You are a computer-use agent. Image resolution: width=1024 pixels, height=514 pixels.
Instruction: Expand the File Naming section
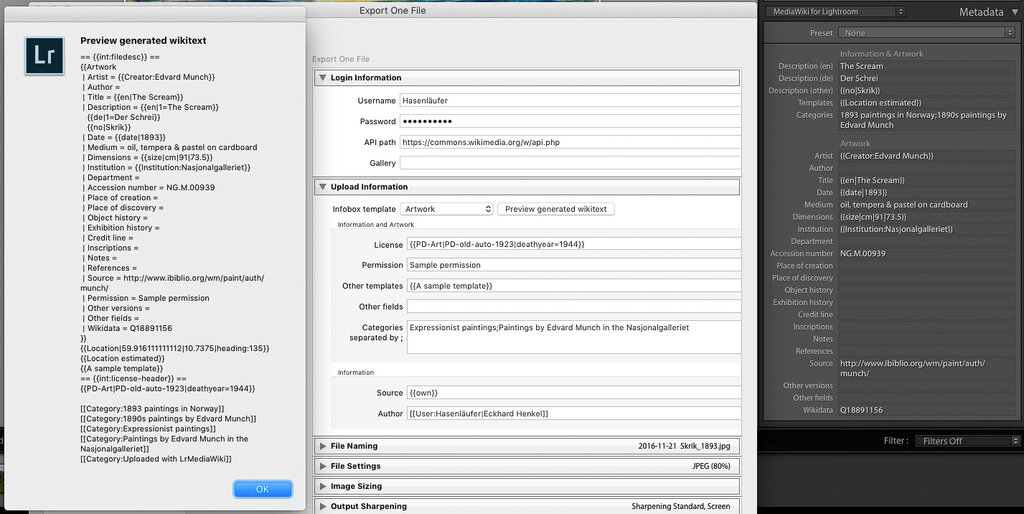[x=323, y=446]
